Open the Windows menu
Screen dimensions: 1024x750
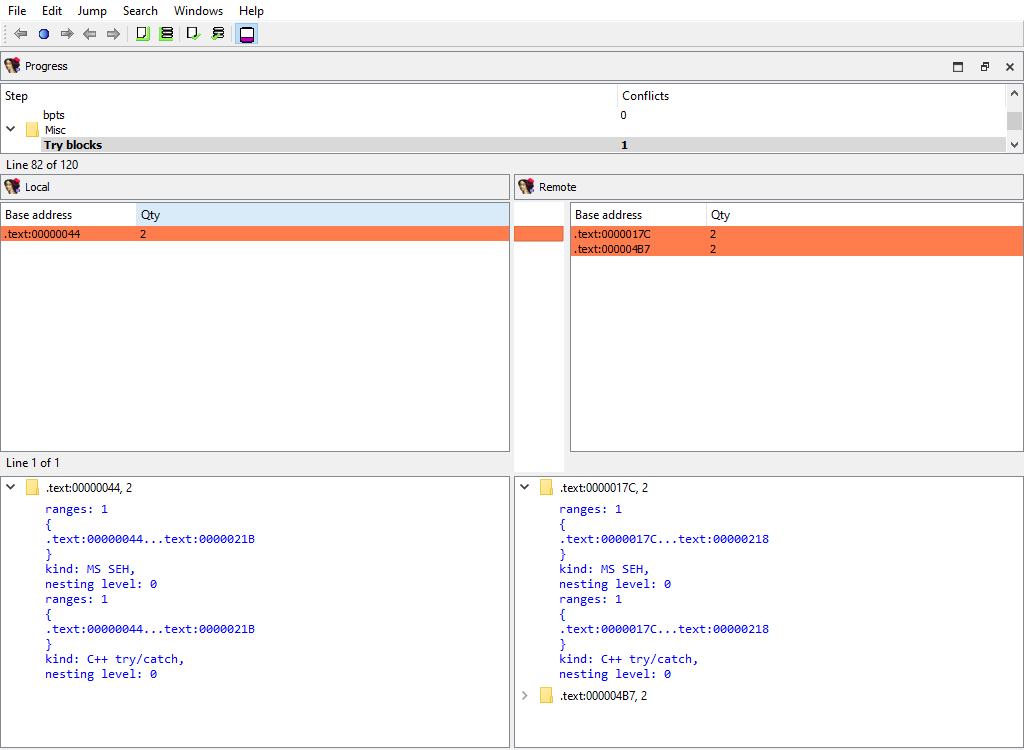tap(198, 11)
